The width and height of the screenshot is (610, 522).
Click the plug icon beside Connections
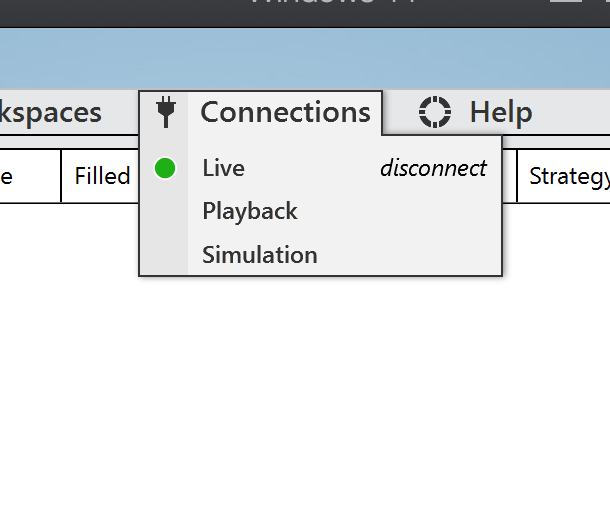166,112
